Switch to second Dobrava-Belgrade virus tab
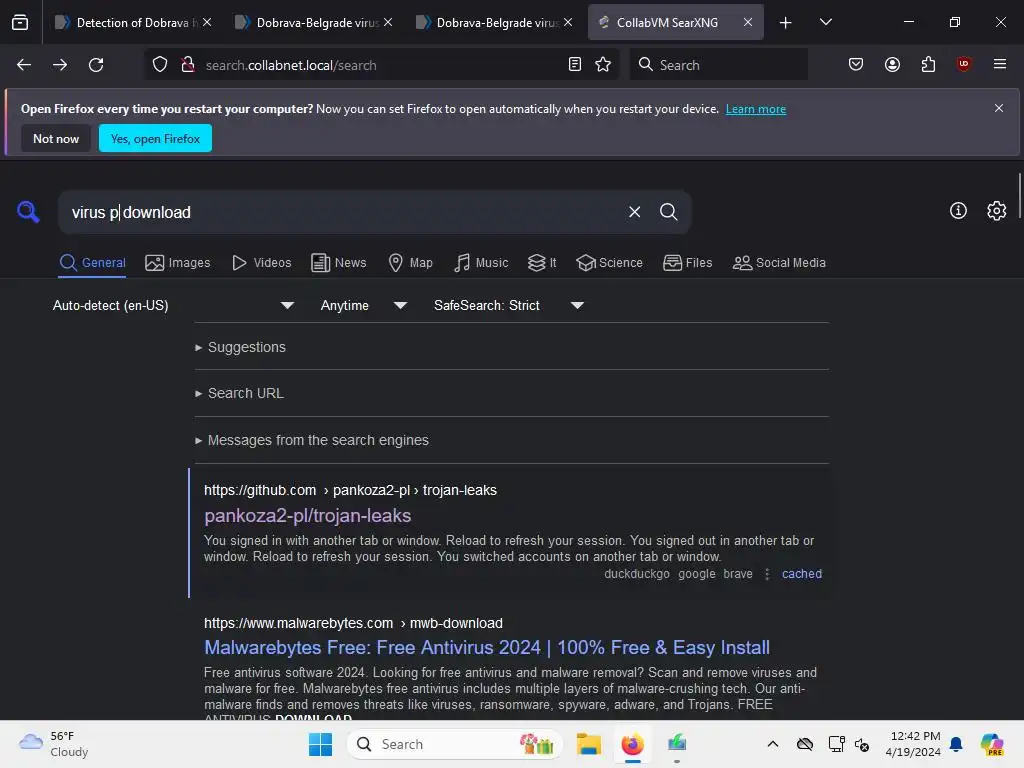Image resolution: width=1024 pixels, height=768 pixels. 494,22
